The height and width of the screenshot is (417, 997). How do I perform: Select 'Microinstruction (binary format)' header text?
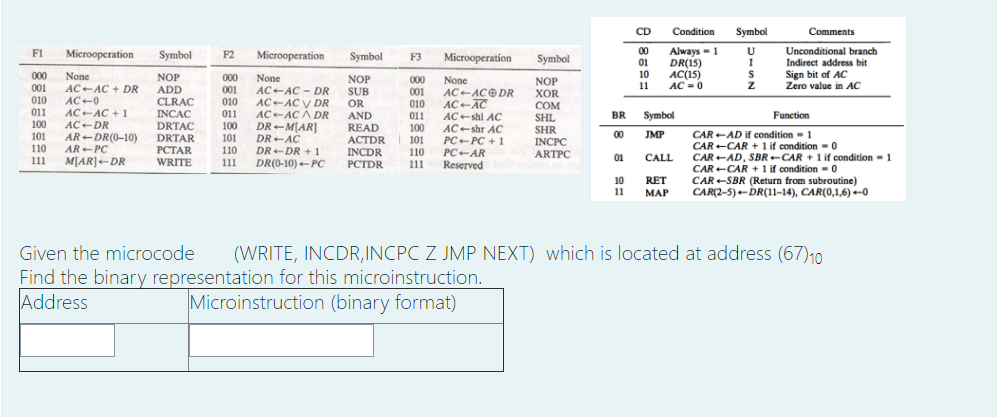point(323,303)
